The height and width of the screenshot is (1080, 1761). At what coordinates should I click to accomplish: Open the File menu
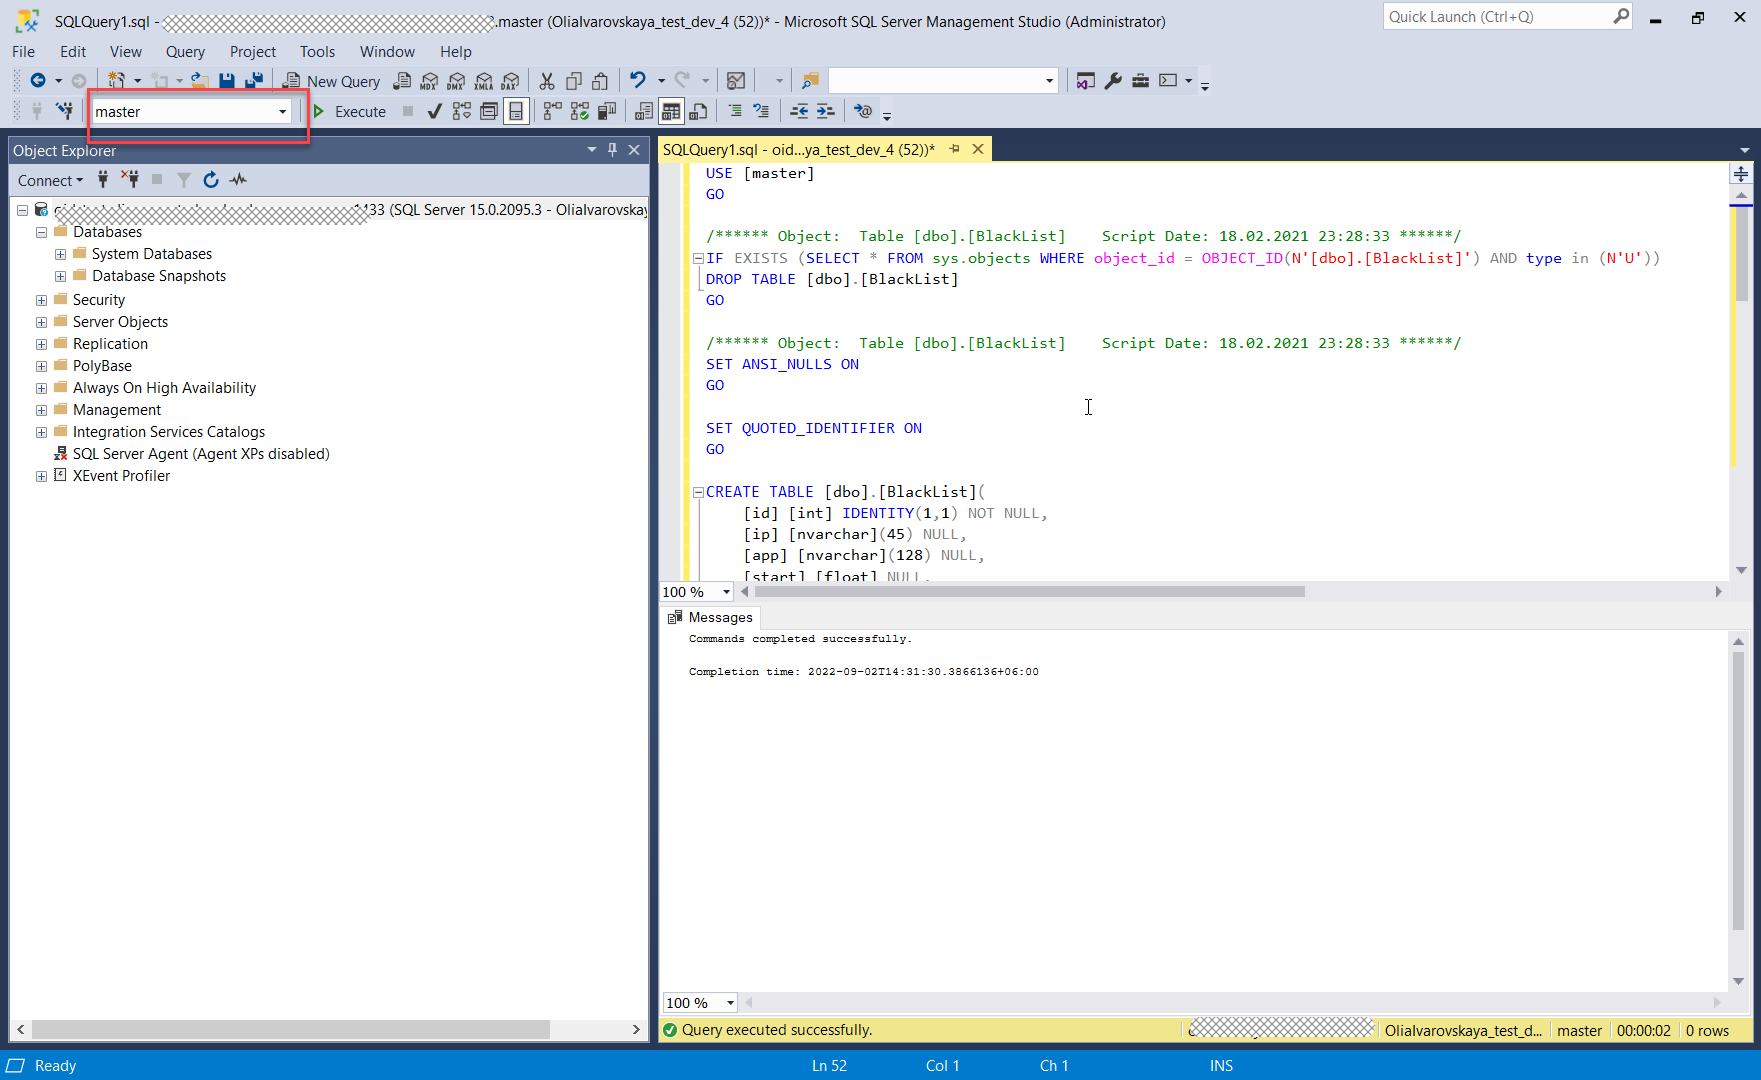(23, 51)
